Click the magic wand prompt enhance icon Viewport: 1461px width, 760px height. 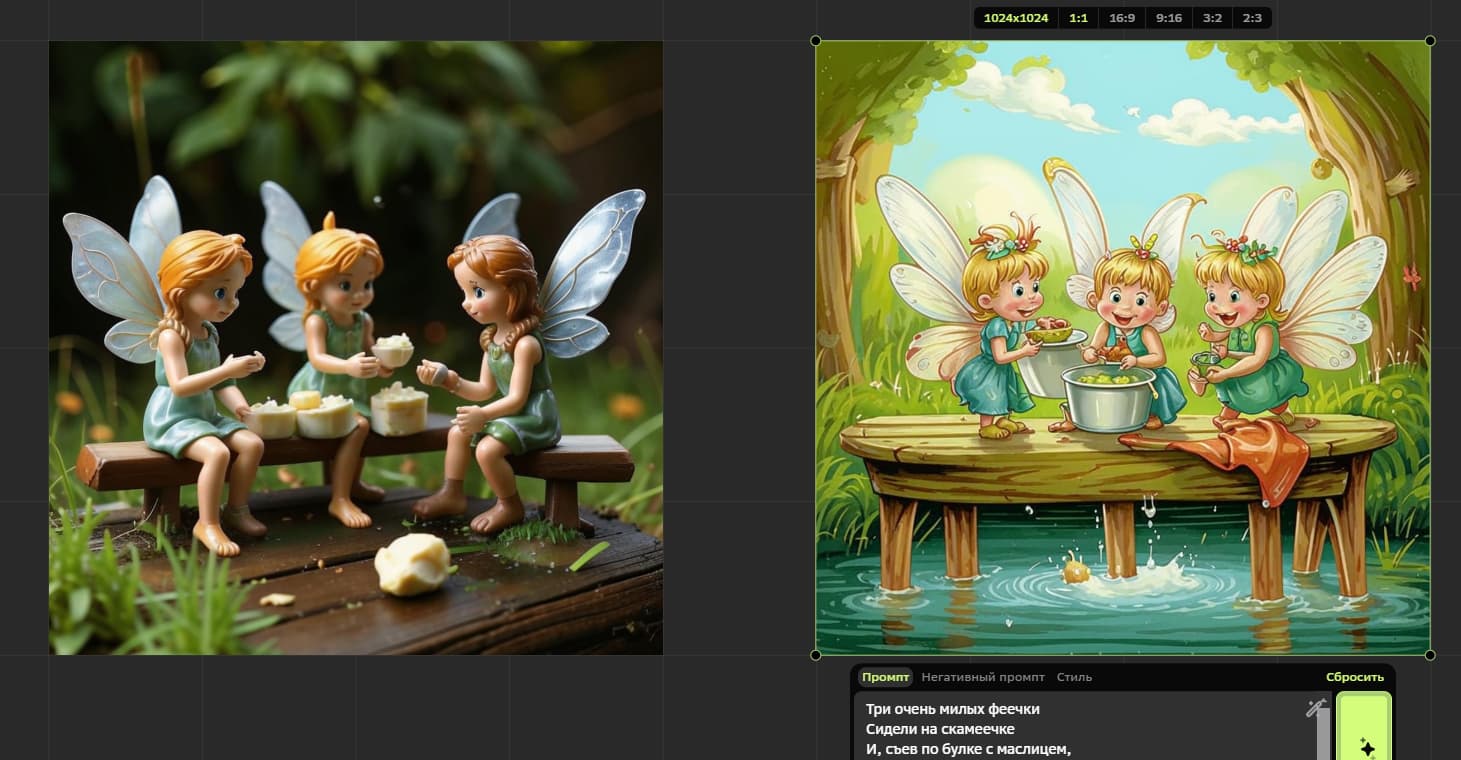pos(1315,708)
